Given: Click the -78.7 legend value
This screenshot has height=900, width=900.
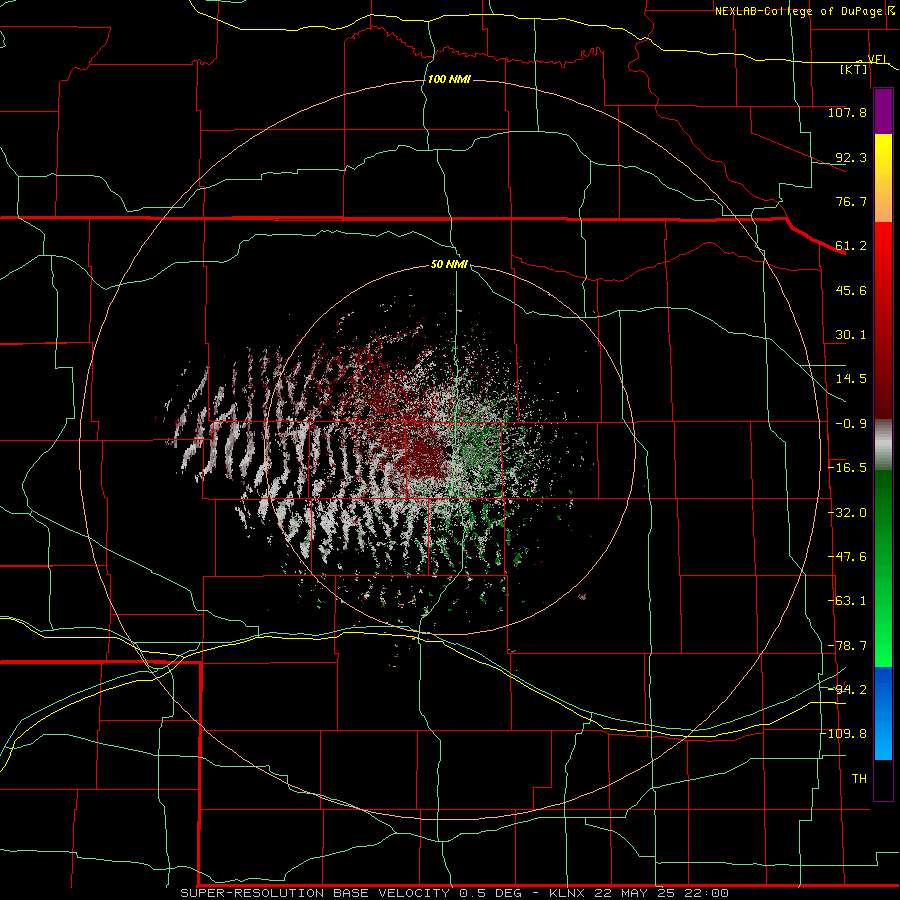Looking at the screenshot, I should [x=847, y=646].
